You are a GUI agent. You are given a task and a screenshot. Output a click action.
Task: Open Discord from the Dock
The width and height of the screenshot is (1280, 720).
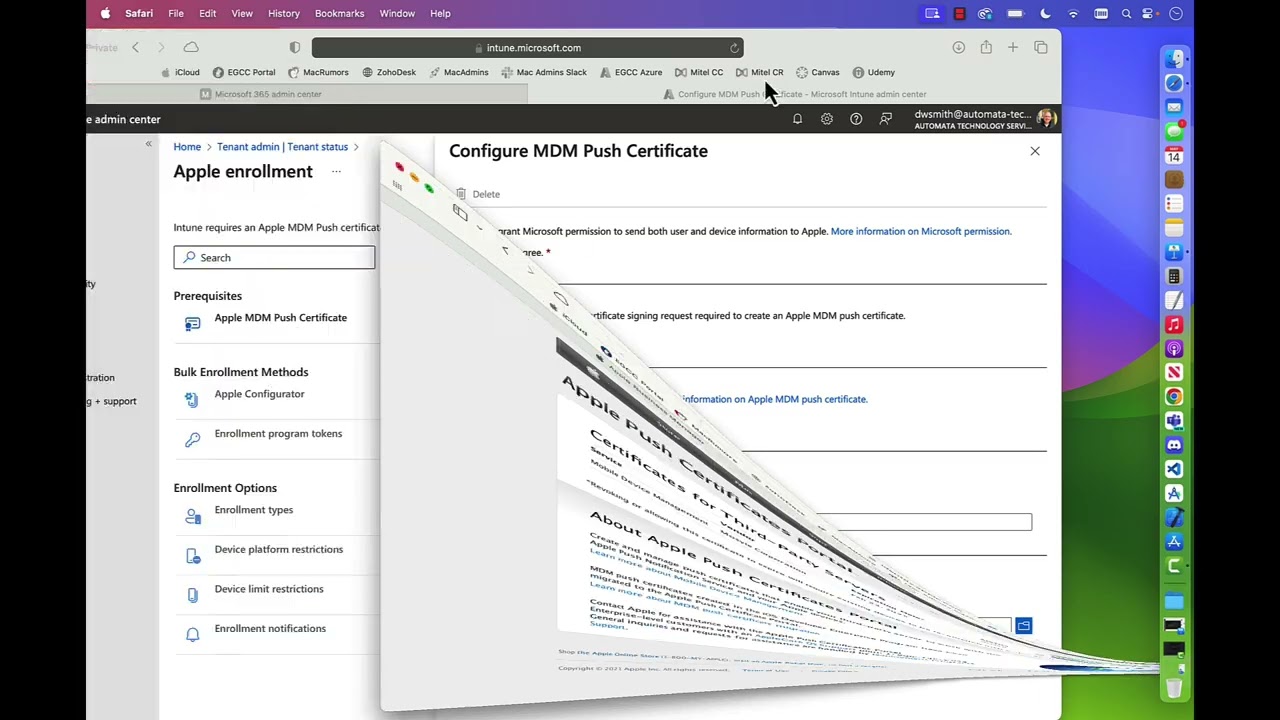1174,445
